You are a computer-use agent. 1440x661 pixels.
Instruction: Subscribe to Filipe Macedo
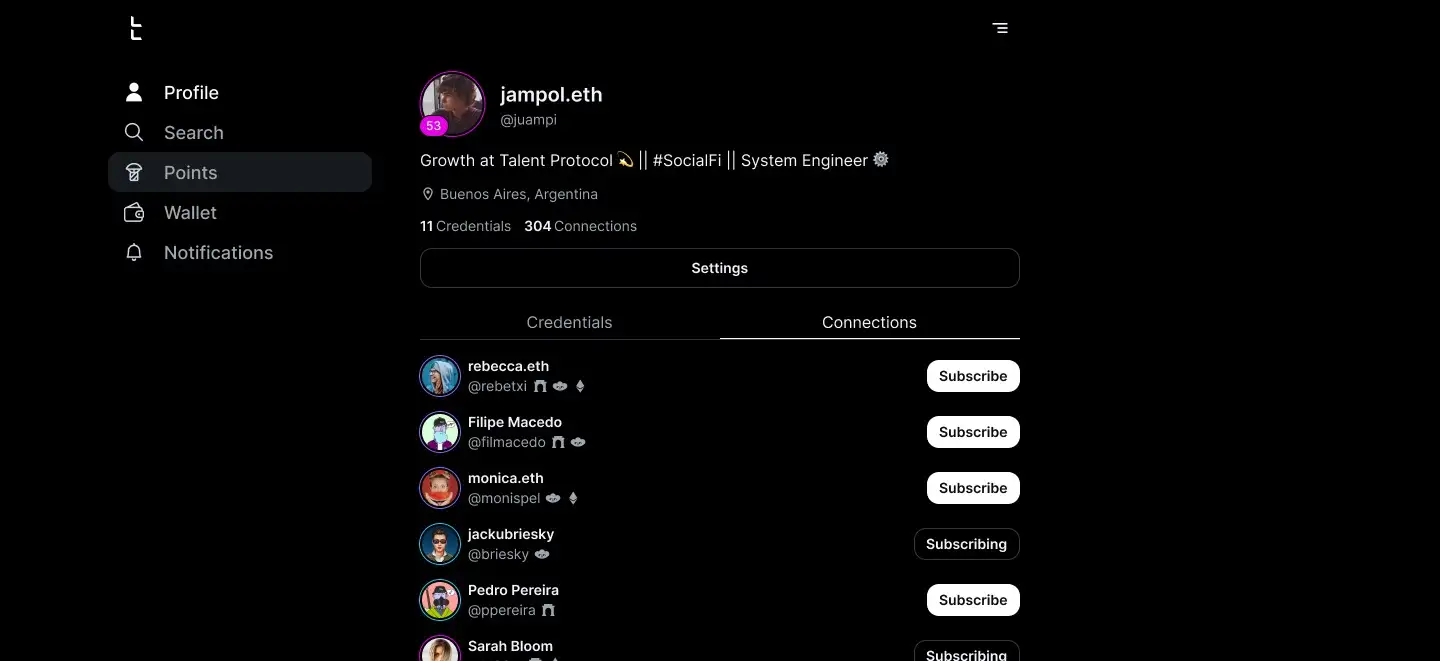point(972,432)
